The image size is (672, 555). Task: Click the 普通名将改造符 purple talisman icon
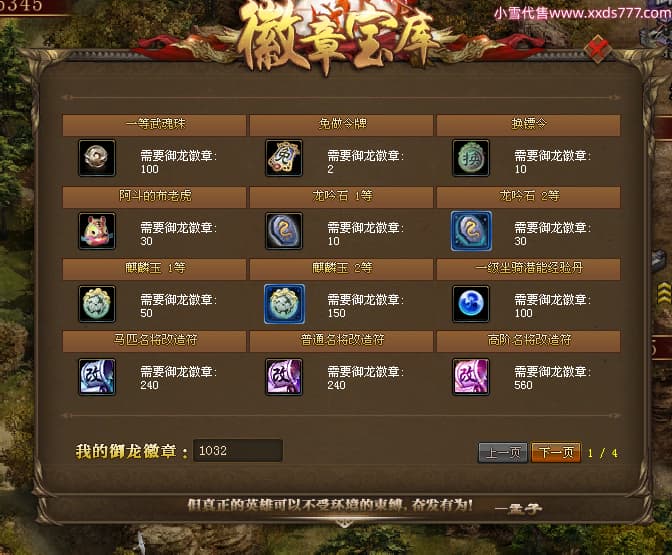coord(284,376)
